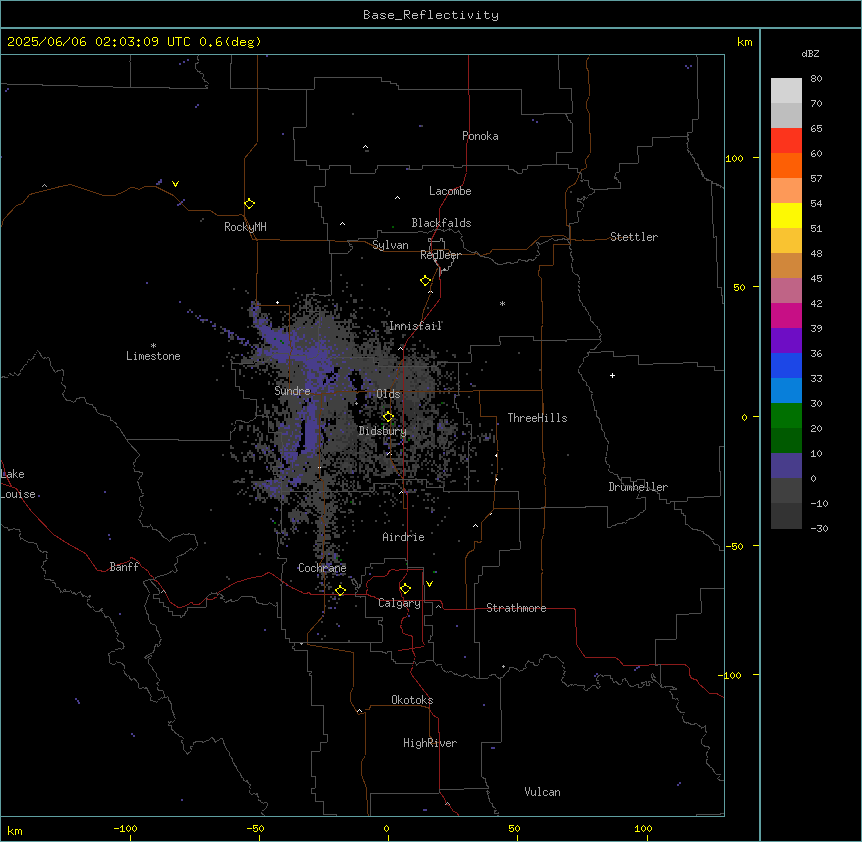Viewport: 862px width, 842px height.
Task: Click the magenta 39-42 dBZ legend band
Action: (x=786, y=315)
